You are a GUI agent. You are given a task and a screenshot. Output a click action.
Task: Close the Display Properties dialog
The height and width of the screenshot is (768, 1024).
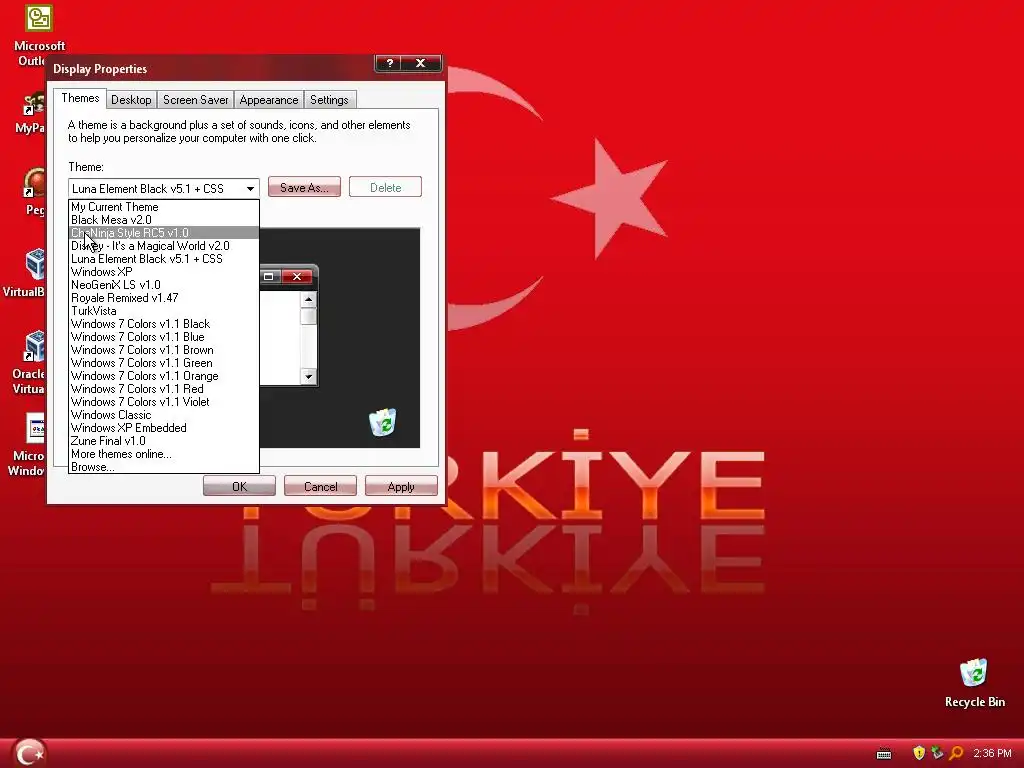421,63
